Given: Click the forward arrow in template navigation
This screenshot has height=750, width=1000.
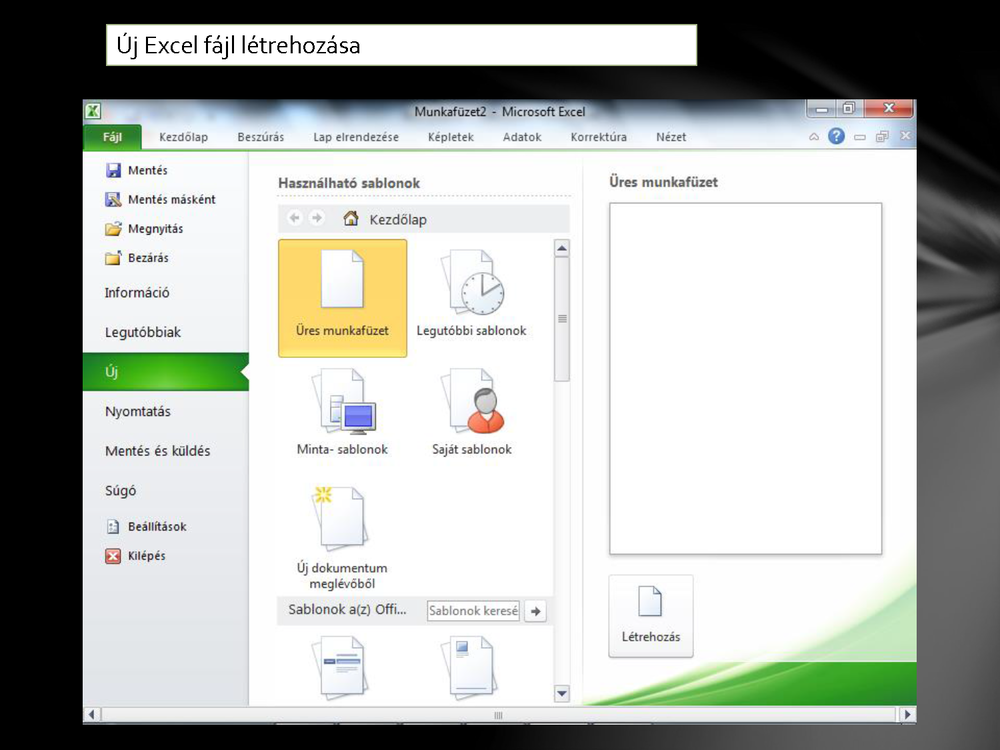Looking at the screenshot, I should [x=316, y=218].
